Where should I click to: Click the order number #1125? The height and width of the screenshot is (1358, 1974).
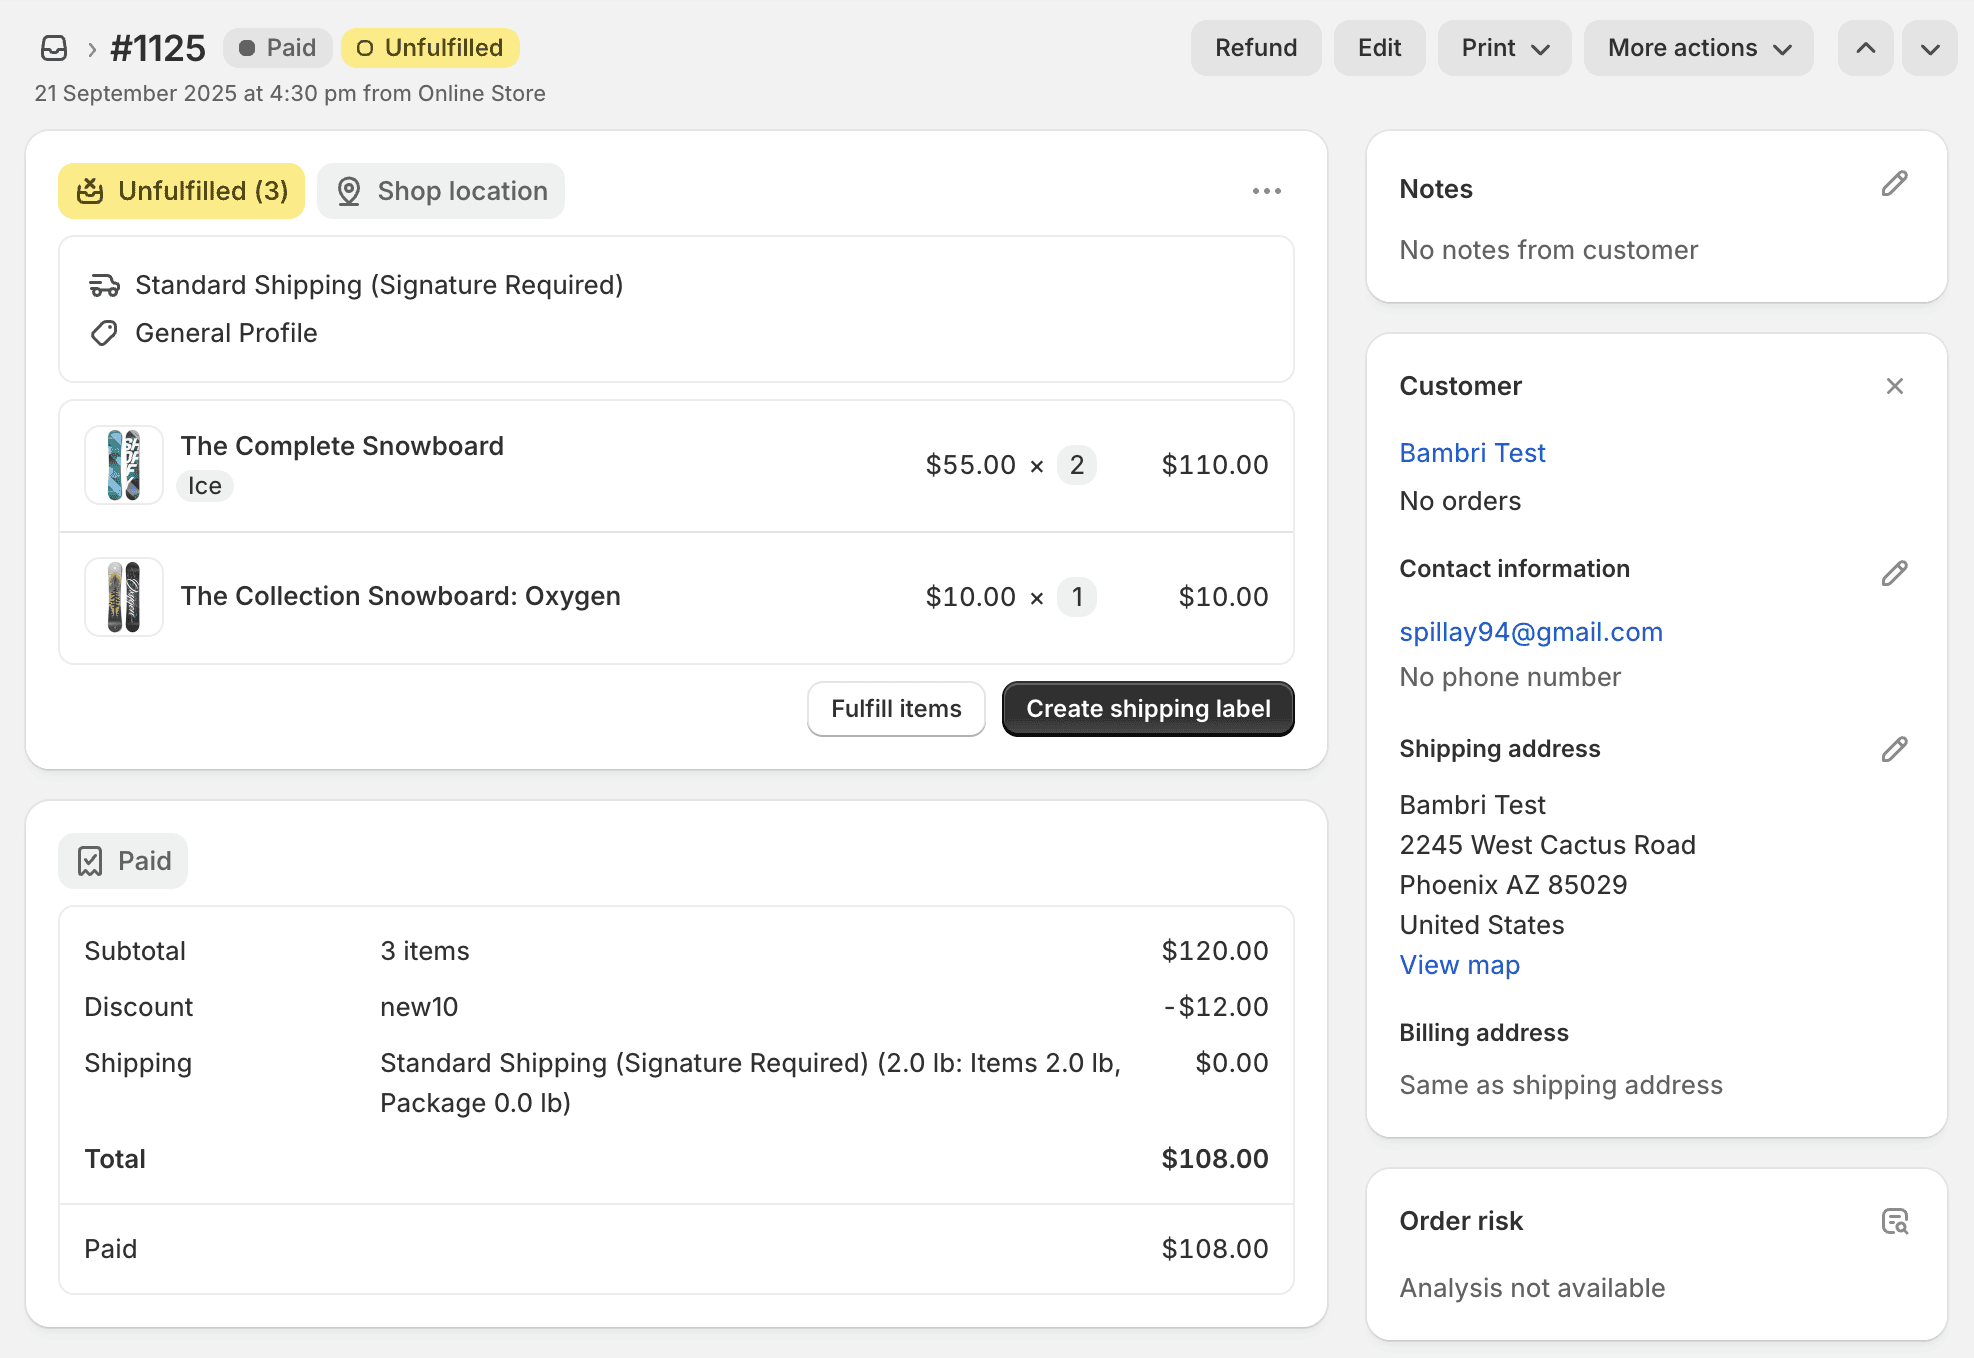point(158,48)
